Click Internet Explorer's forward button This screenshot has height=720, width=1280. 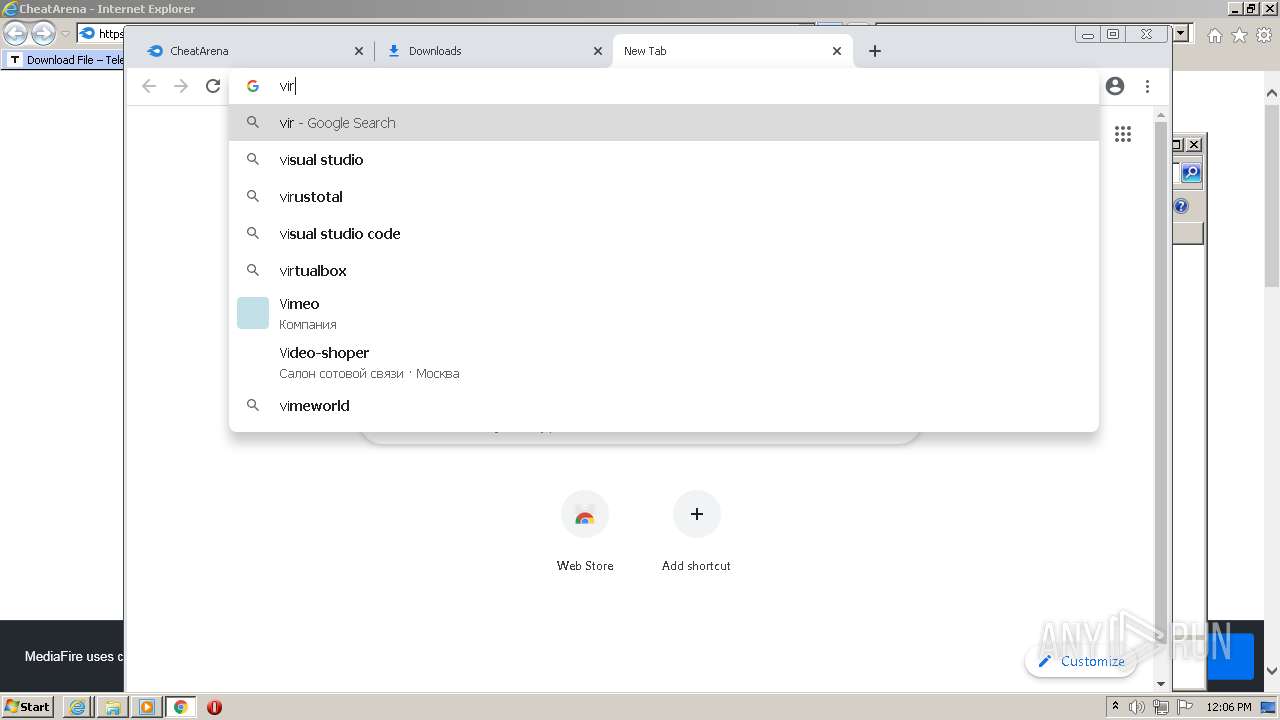tap(43, 34)
